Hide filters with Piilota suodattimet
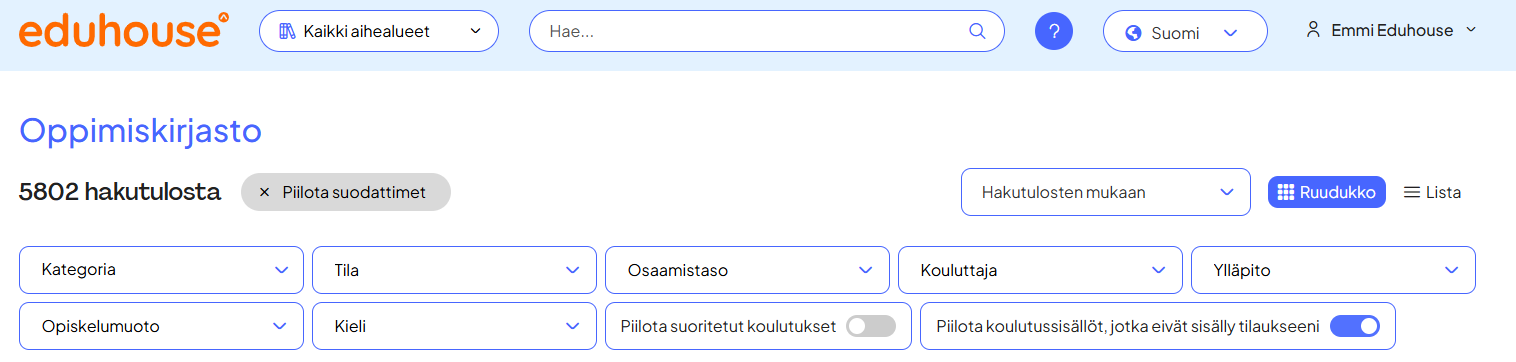1516x362 pixels. (x=346, y=192)
